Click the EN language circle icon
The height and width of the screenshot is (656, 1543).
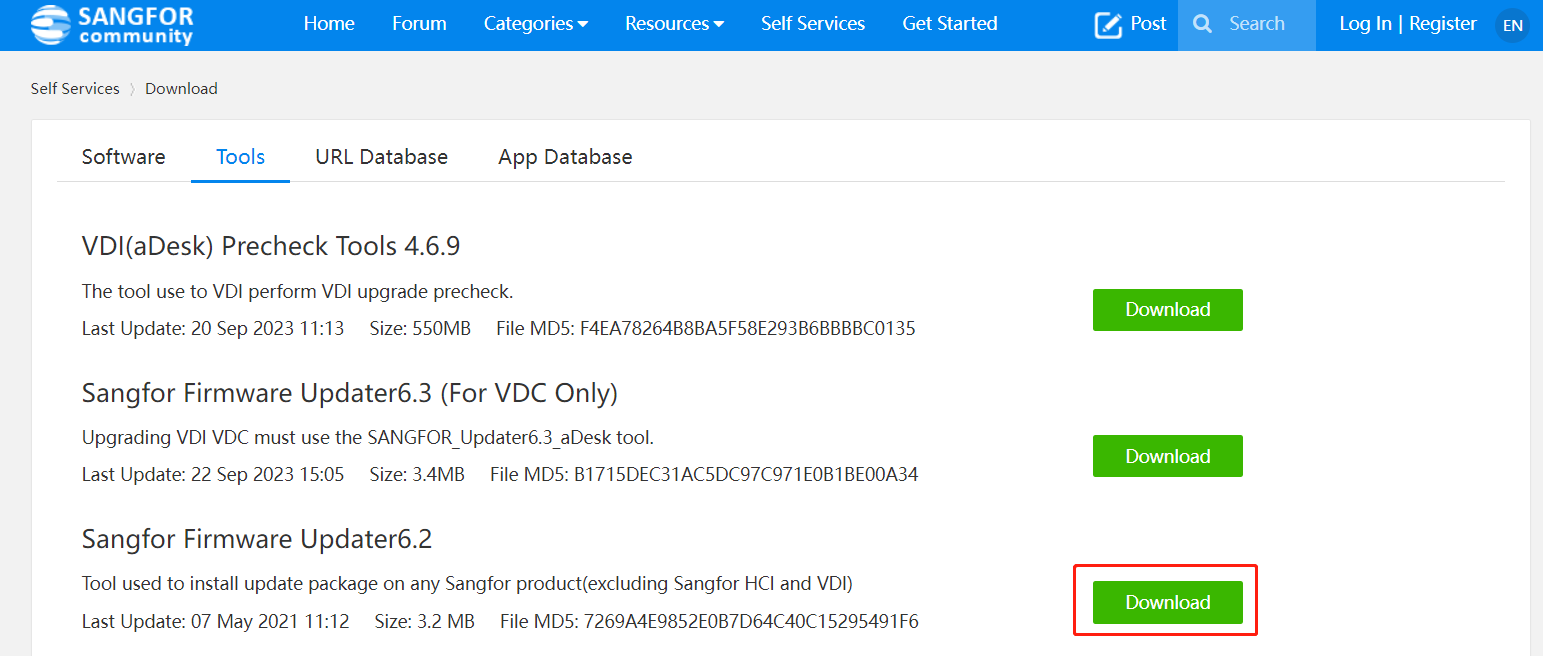click(1513, 25)
